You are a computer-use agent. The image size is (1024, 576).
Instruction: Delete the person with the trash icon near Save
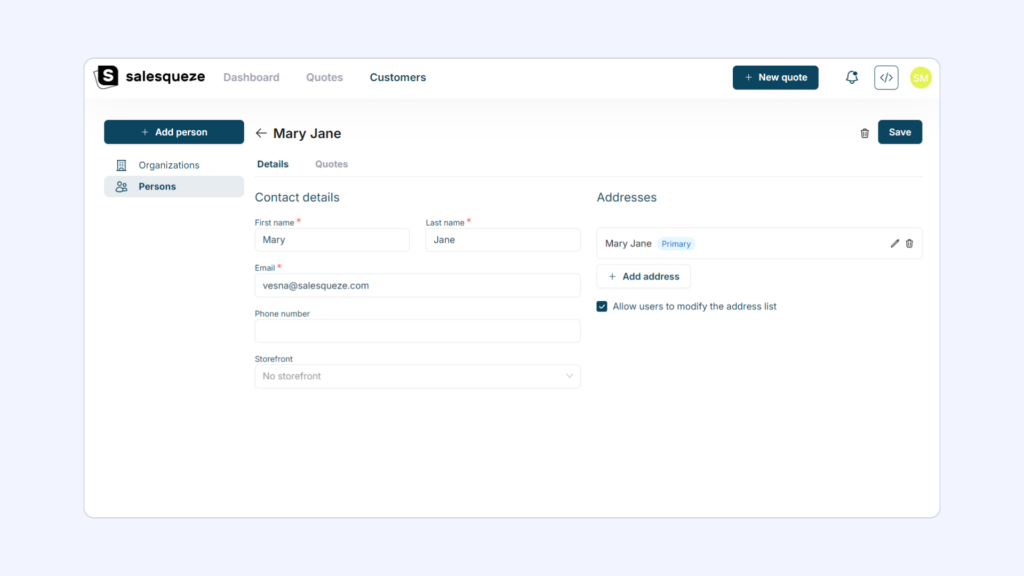click(865, 133)
